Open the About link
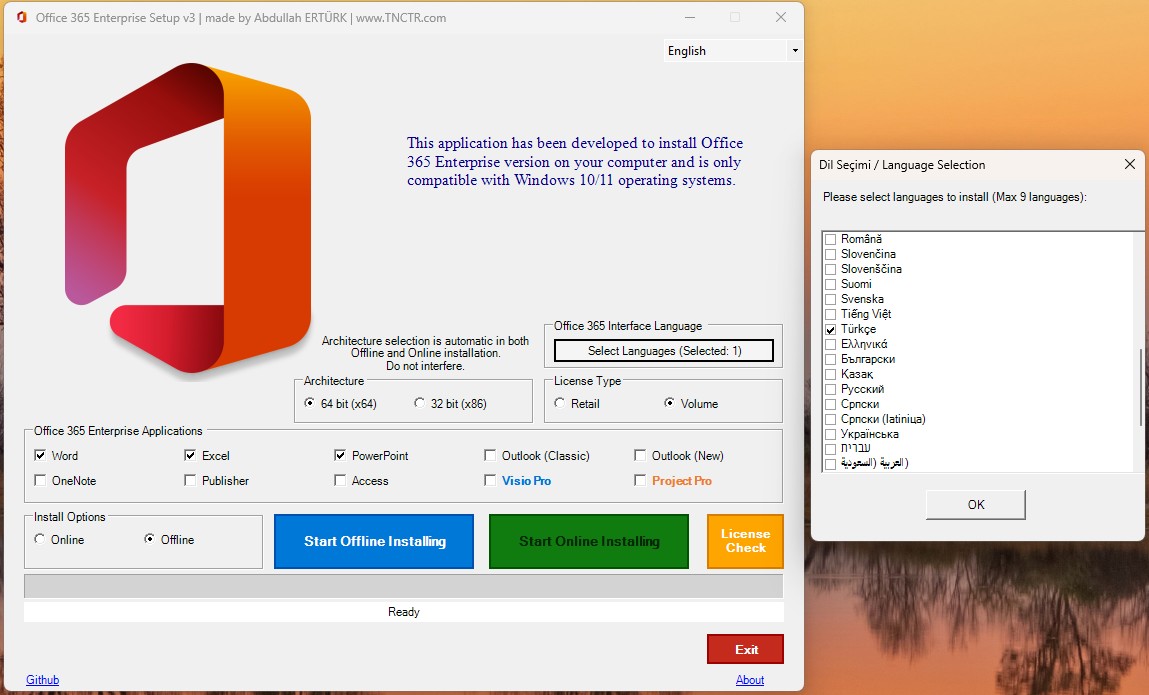1149x695 pixels. (750, 680)
